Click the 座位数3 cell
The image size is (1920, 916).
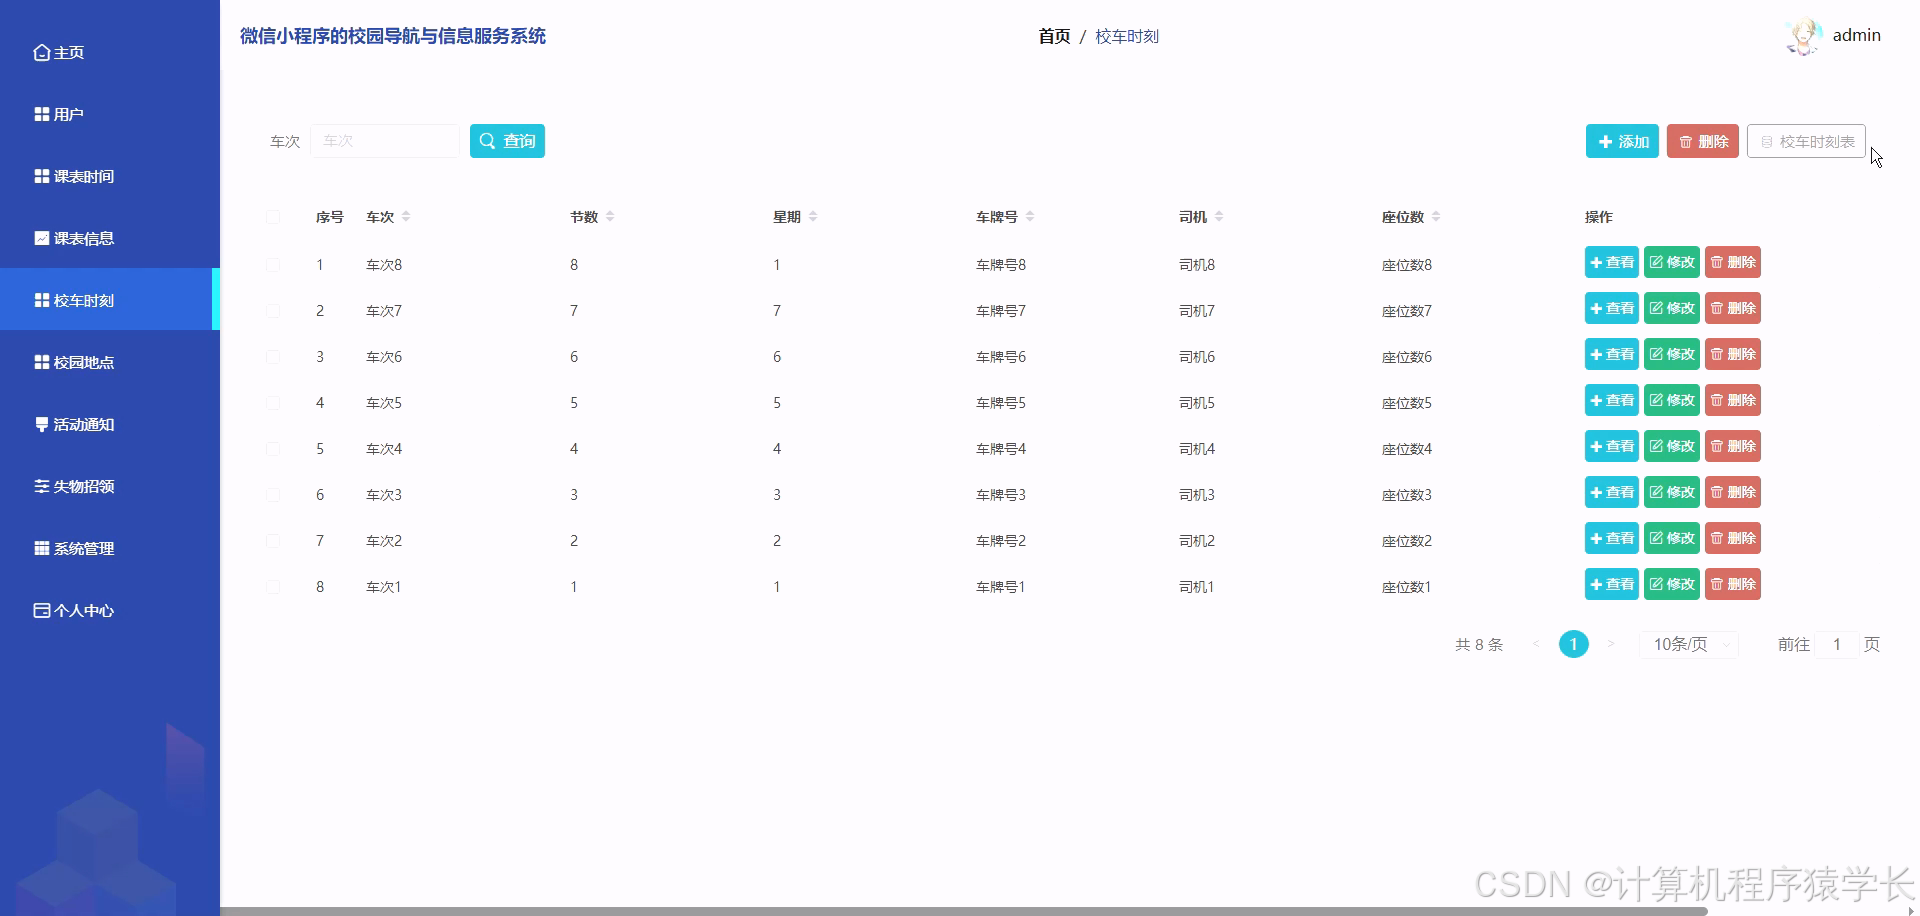coord(1407,495)
